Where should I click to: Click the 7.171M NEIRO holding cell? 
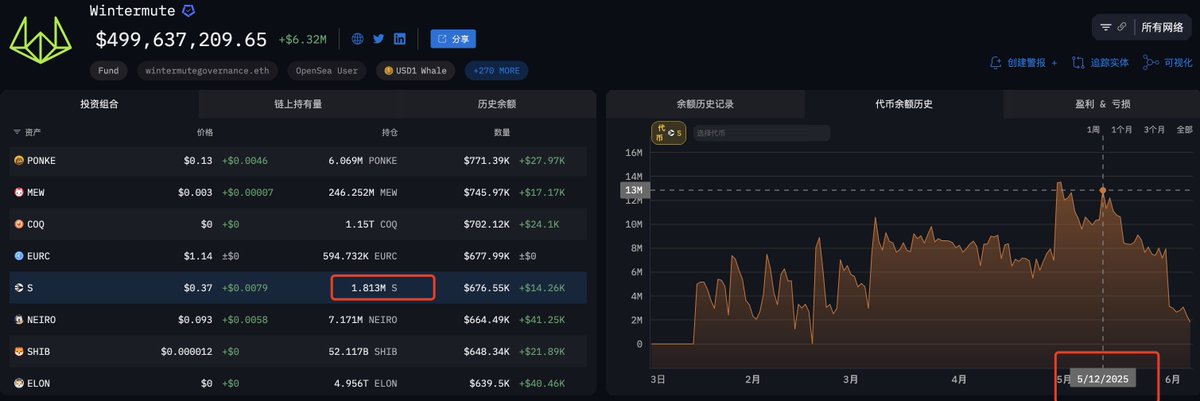[x=363, y=320]
